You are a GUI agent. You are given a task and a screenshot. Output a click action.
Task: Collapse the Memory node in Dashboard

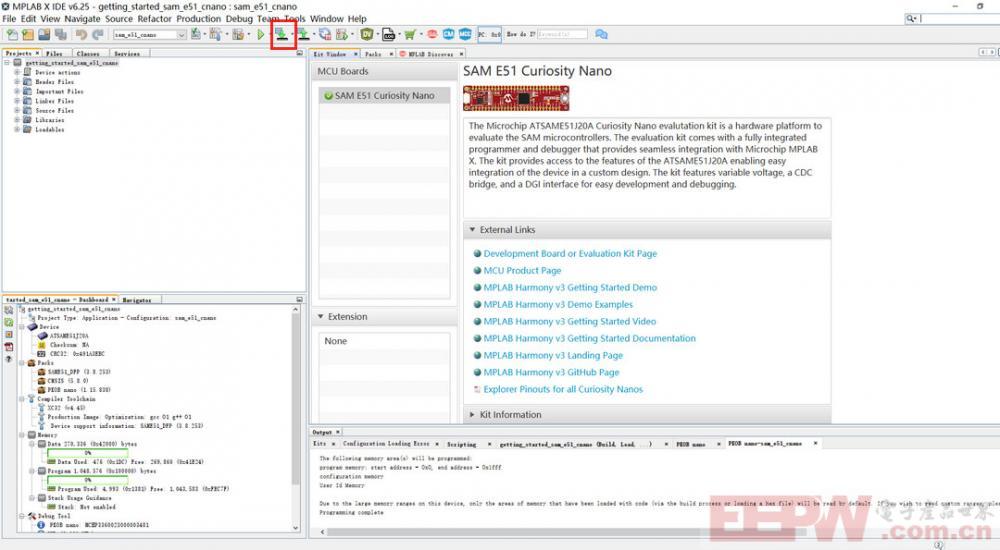(x=23, y=435)
